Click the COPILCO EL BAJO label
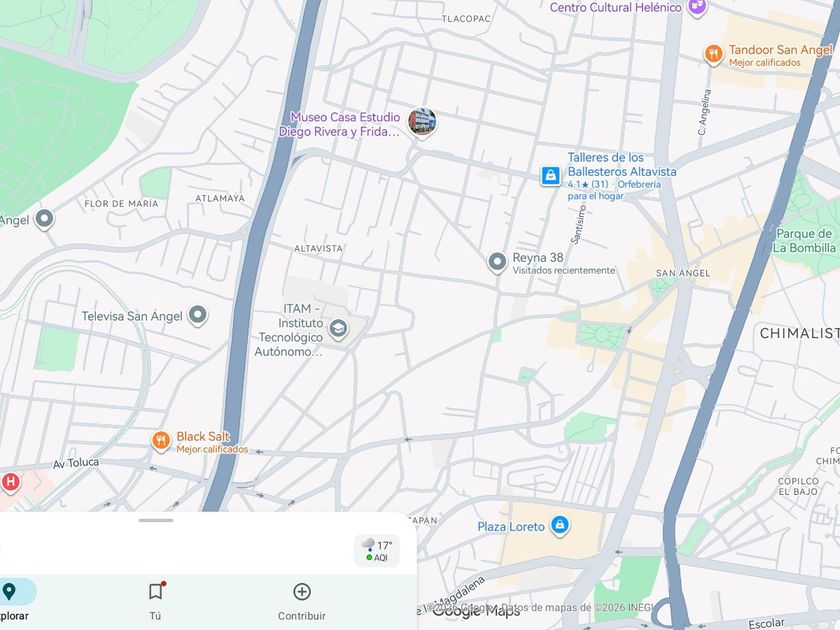Screen dimensions: 840x630 [x=798, y=486]
